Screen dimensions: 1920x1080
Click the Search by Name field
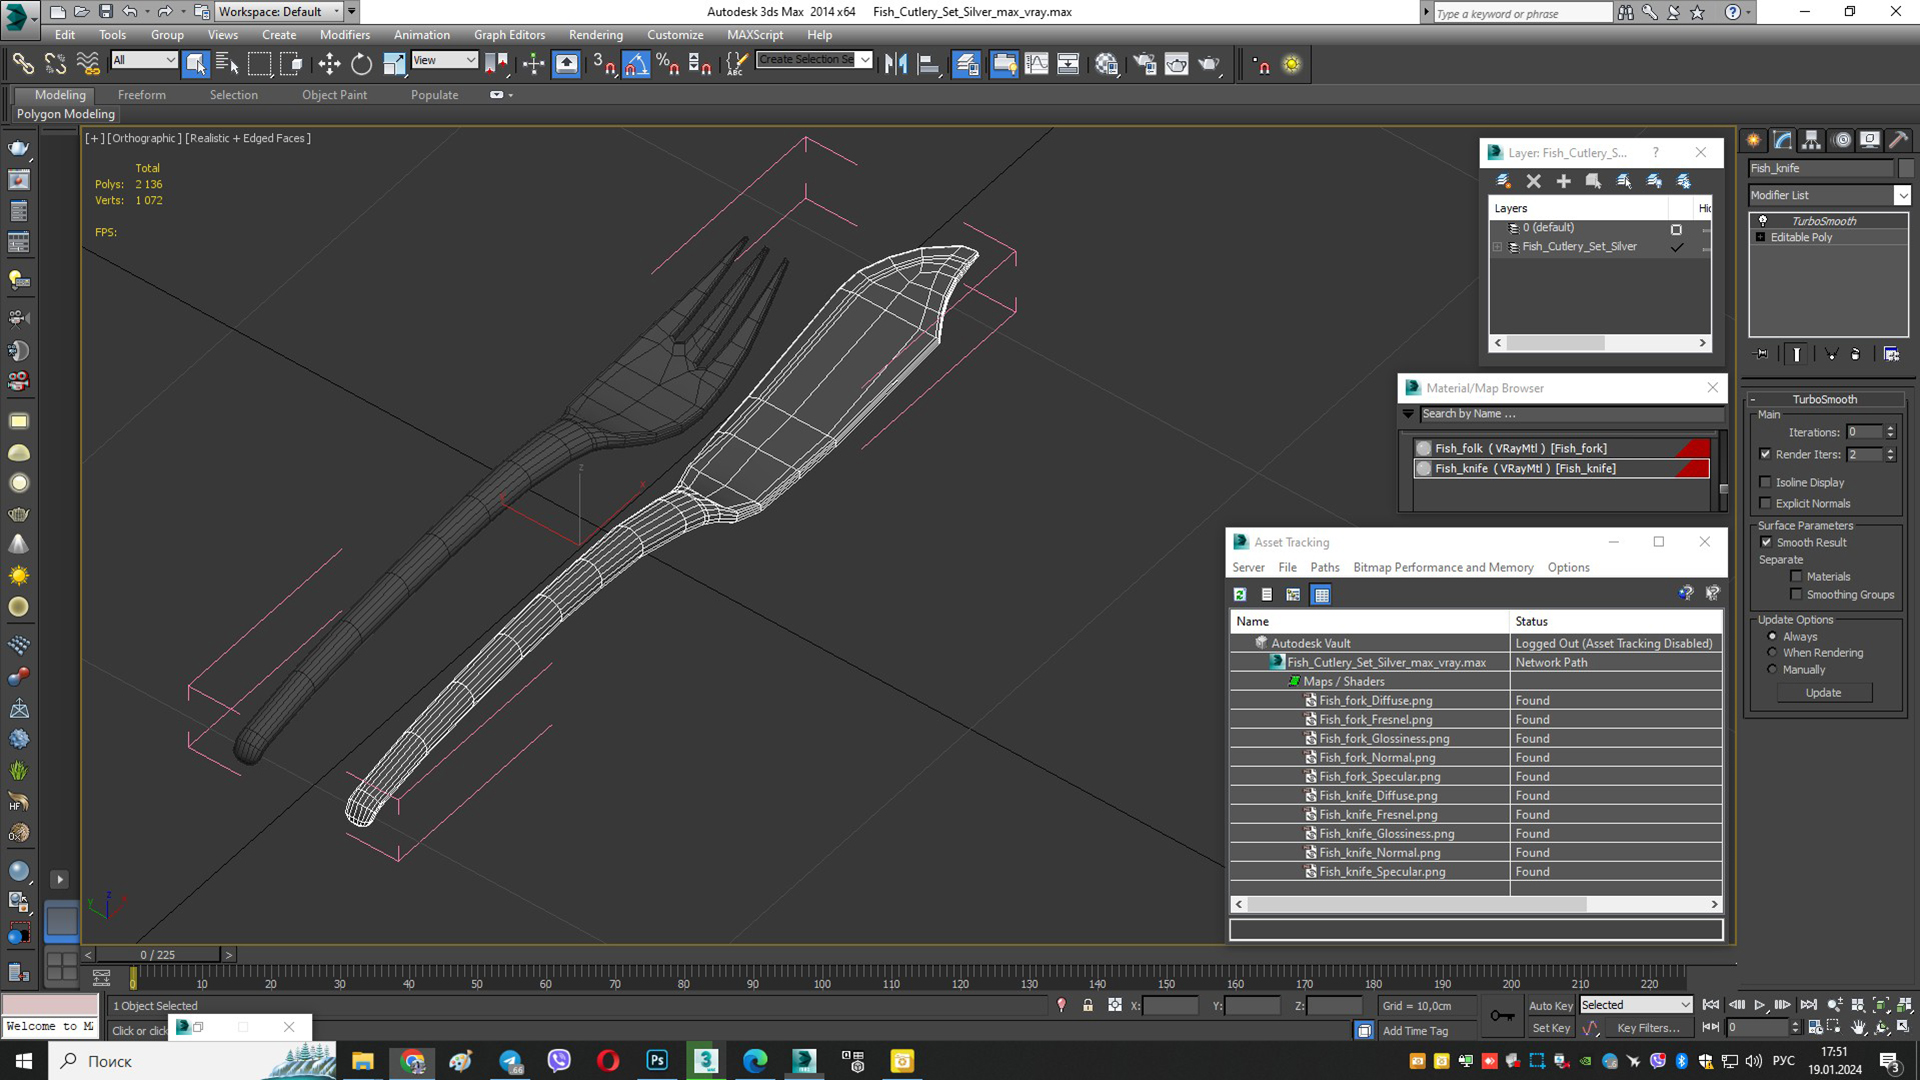[x=1571, y=414]
